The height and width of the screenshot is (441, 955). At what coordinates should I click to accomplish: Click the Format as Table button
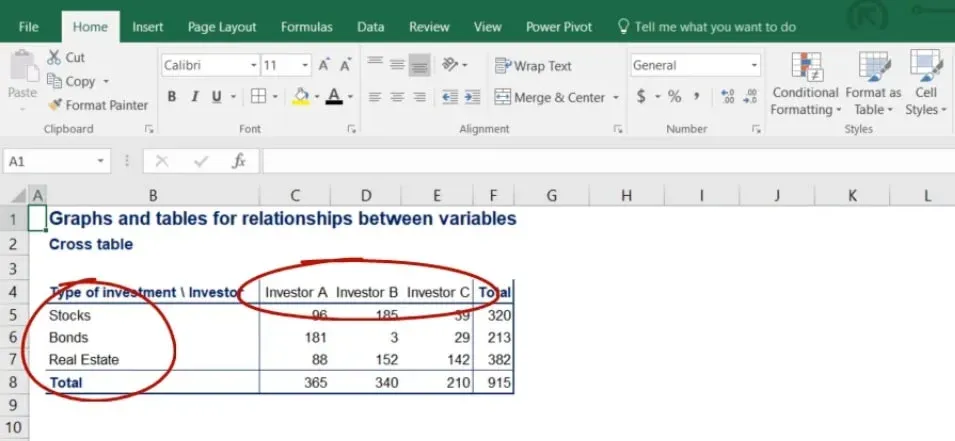[x=873, y=84]
